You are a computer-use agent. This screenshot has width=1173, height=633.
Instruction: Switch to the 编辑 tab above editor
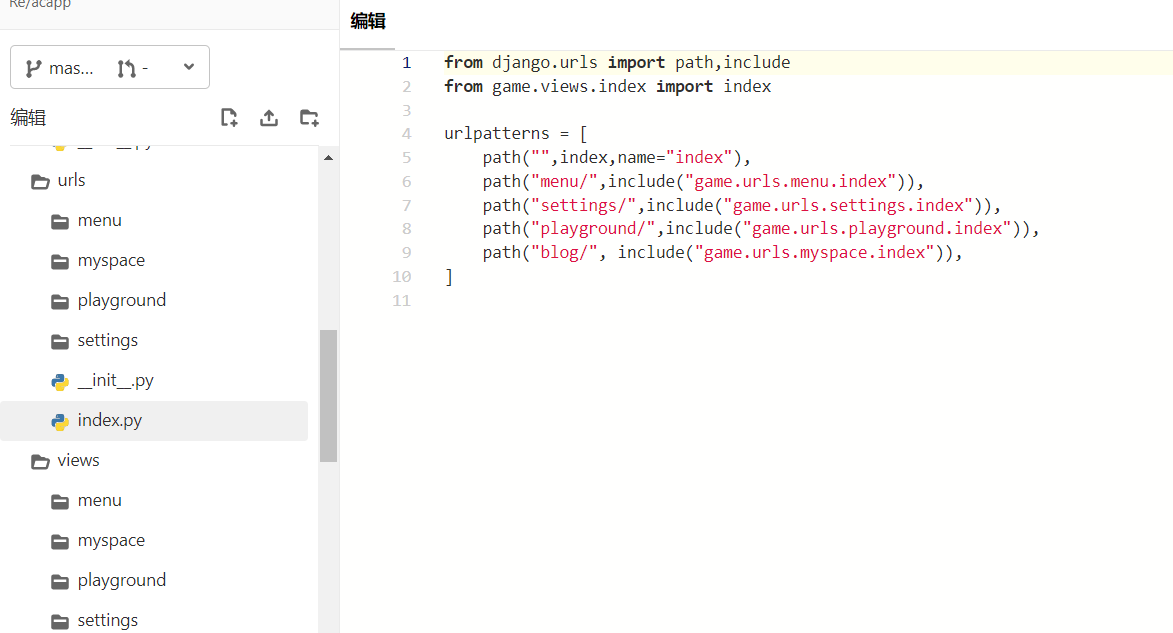(x=368, y=22)
